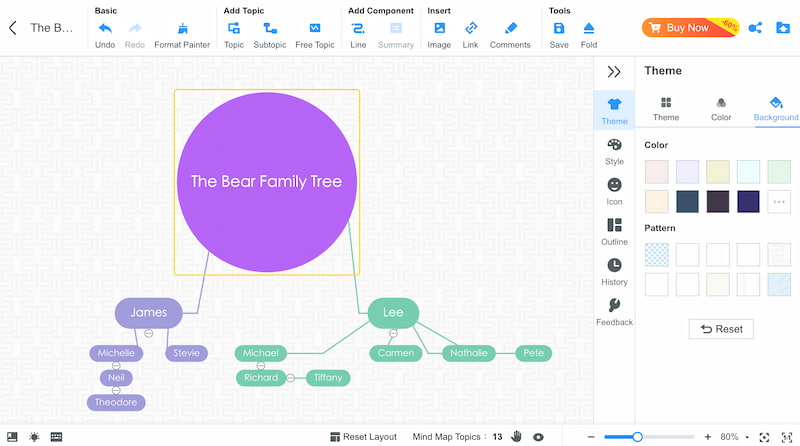Image resolution: width=800 pixels, height=446 pixels.
Task: Select The Bear Family Tree central node
Action: 266,182
